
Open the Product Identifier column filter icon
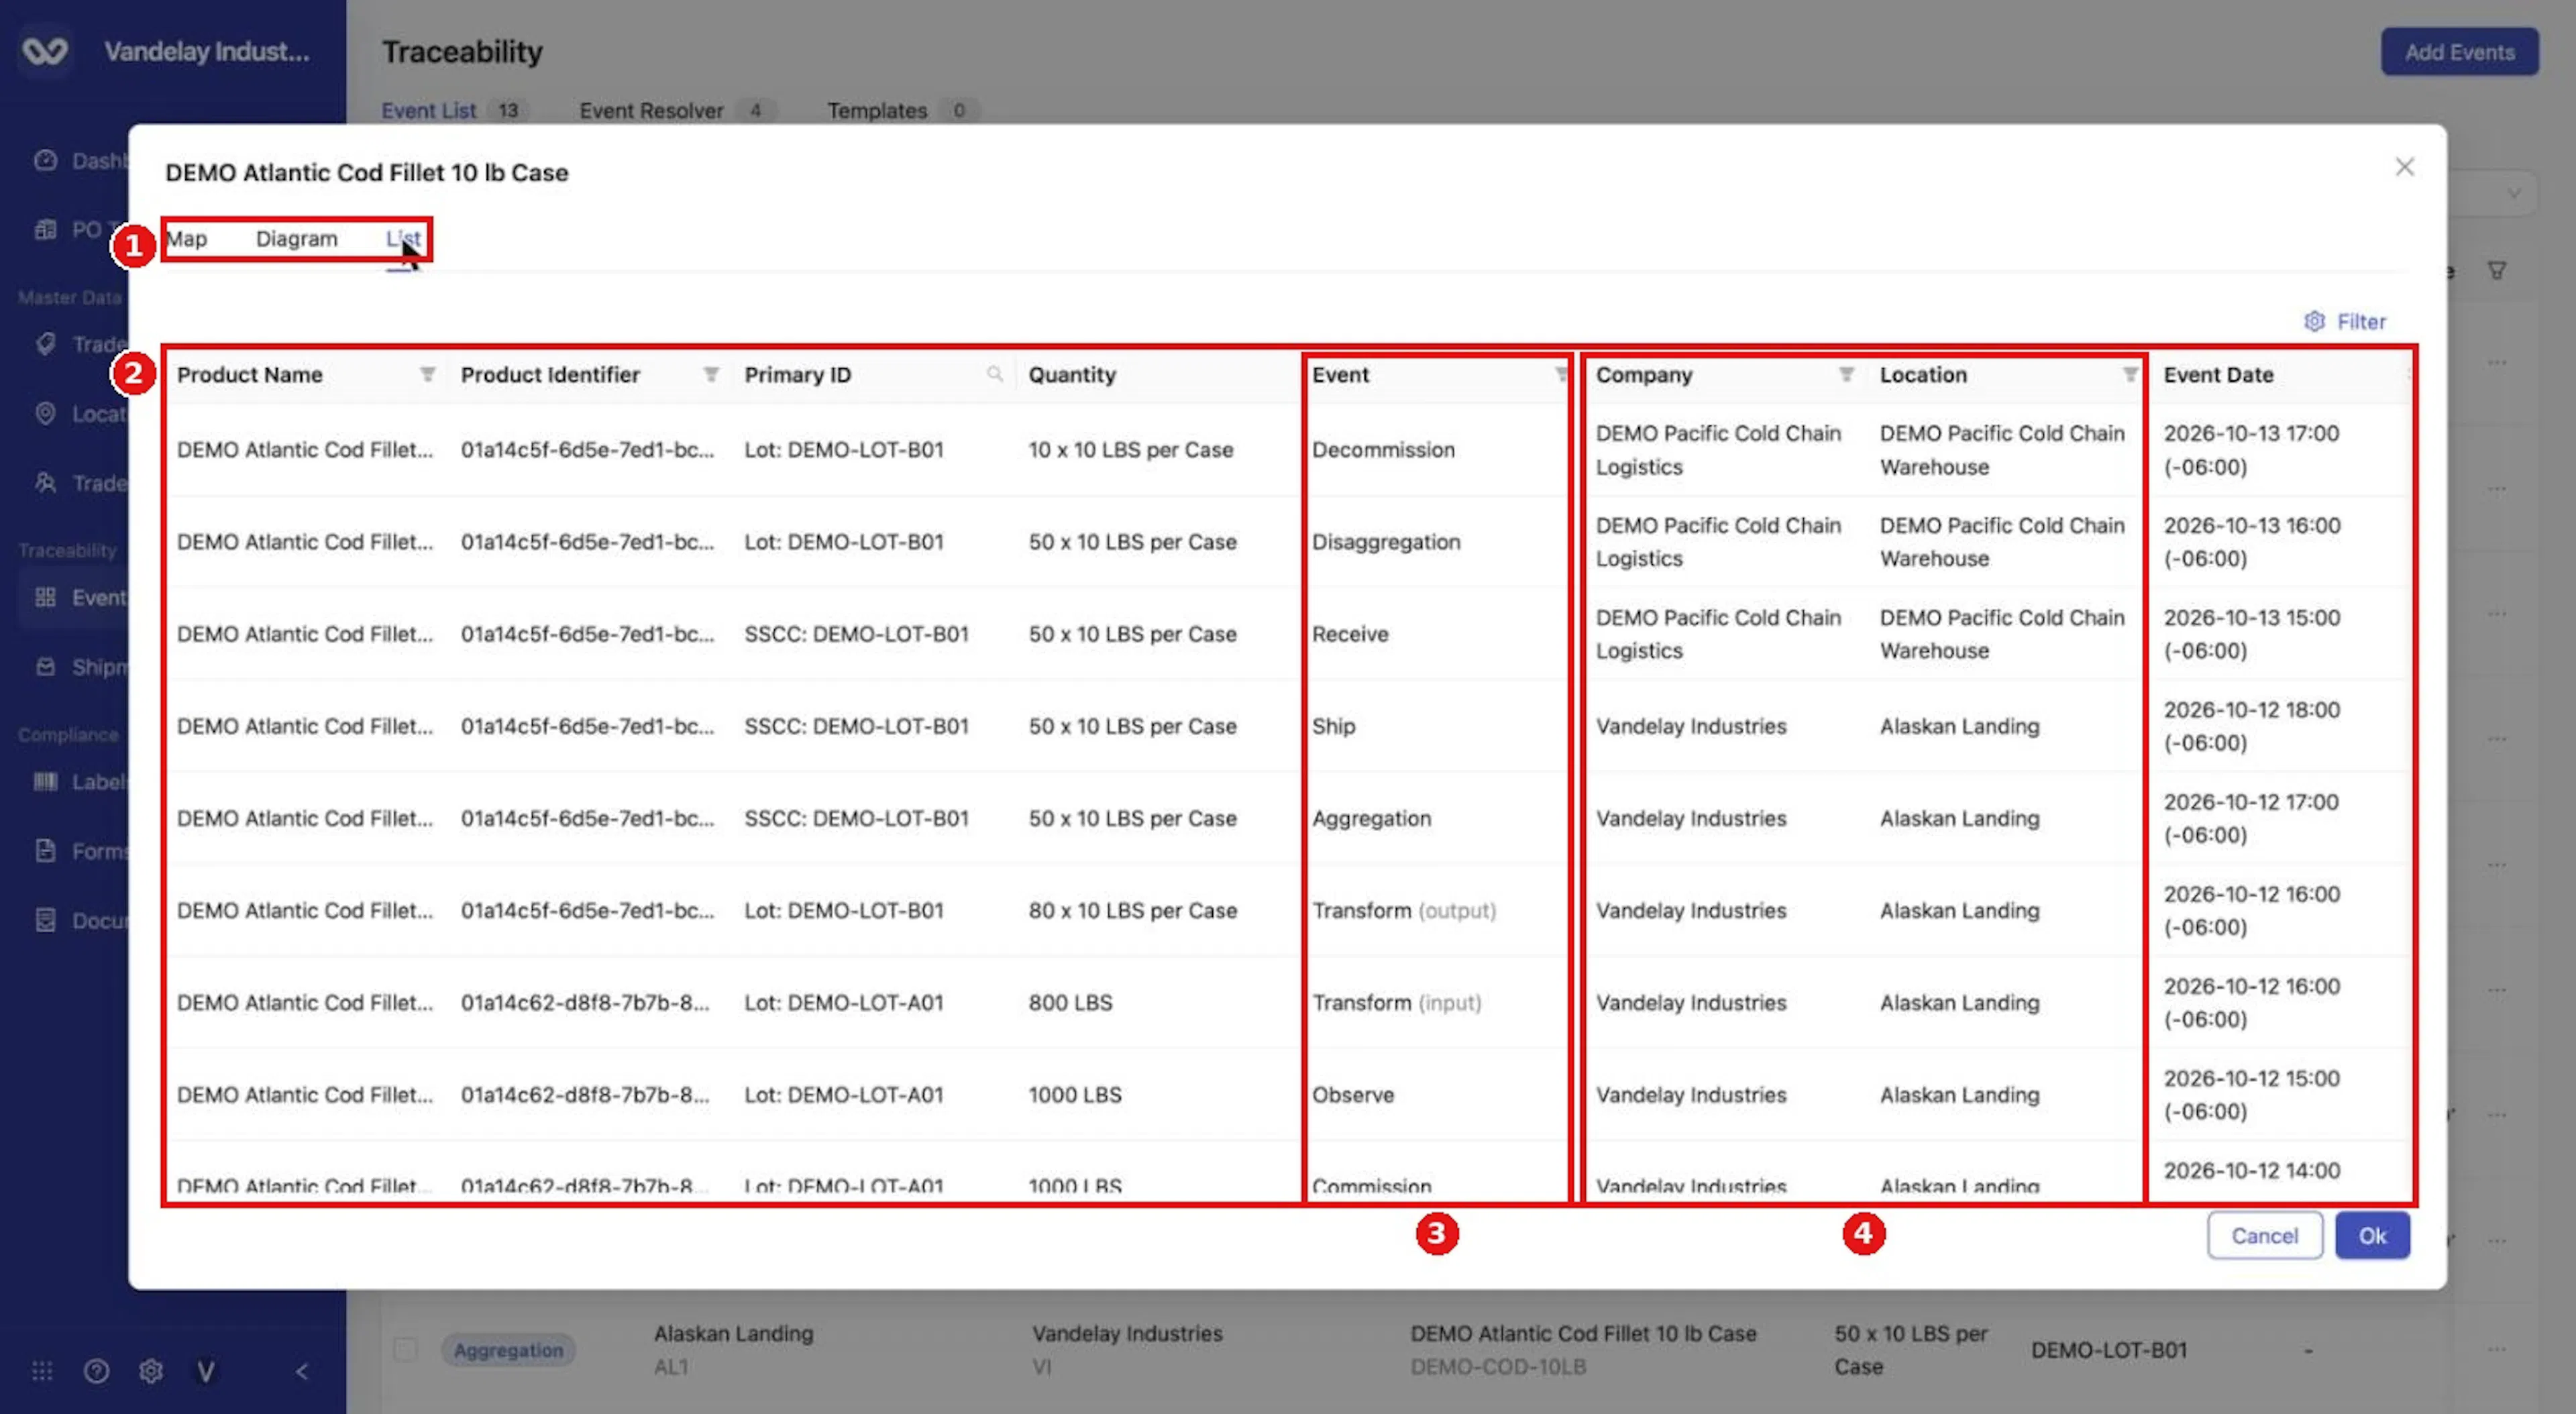tap(711, 374)
